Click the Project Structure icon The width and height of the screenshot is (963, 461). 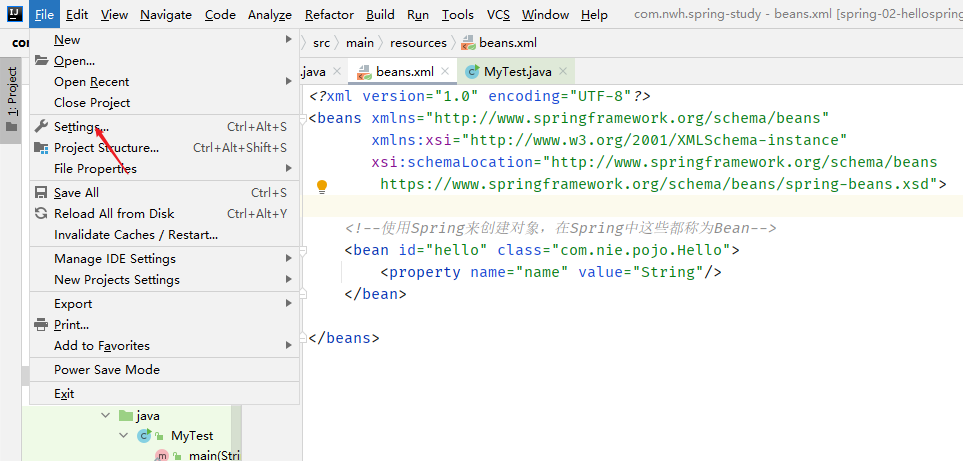tap(41, 147)
